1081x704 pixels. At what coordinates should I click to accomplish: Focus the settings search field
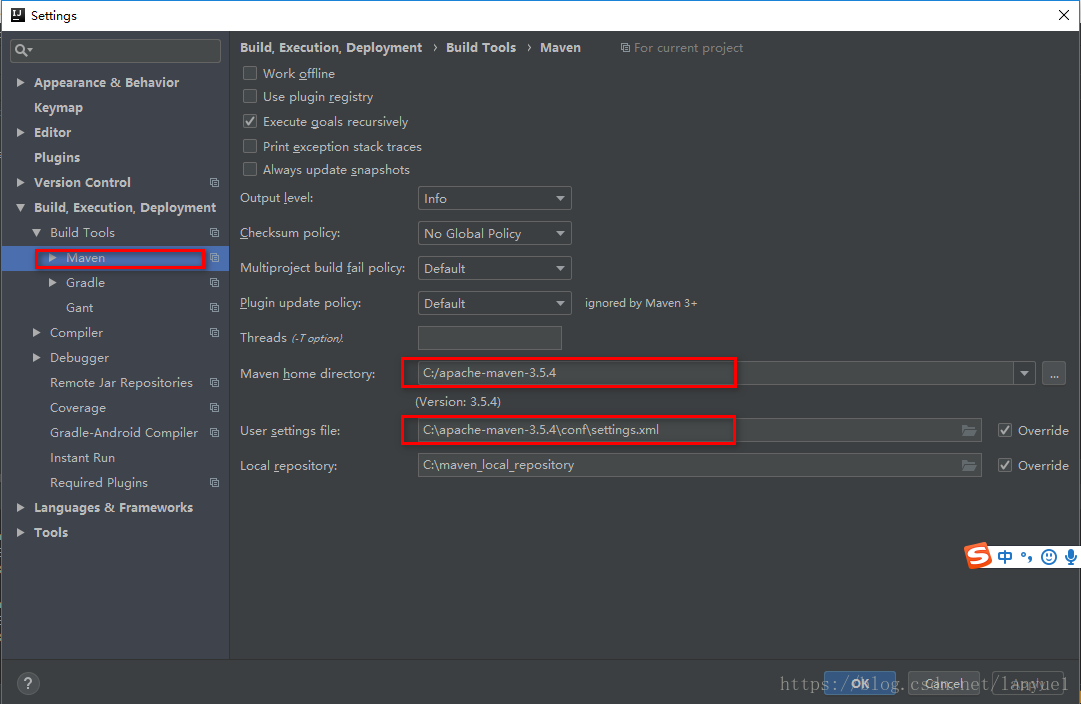pos(116,50)
